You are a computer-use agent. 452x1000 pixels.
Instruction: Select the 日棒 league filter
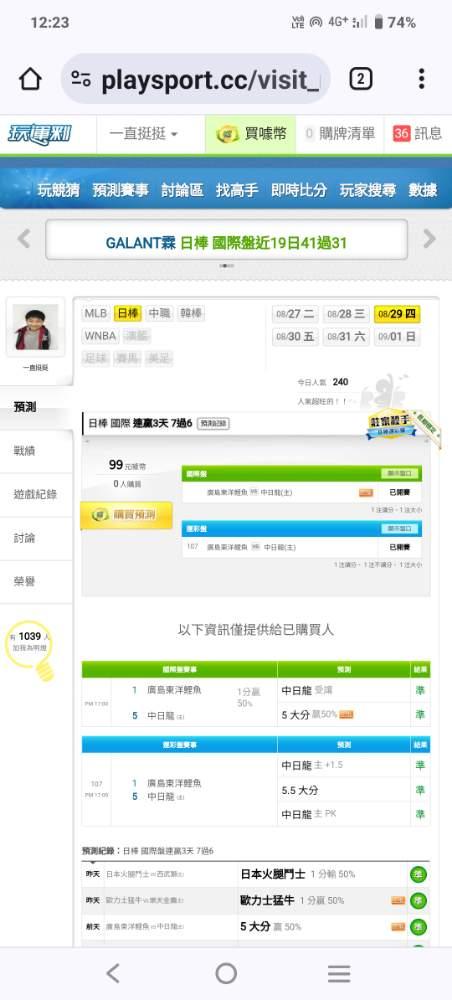pos(128,313)
